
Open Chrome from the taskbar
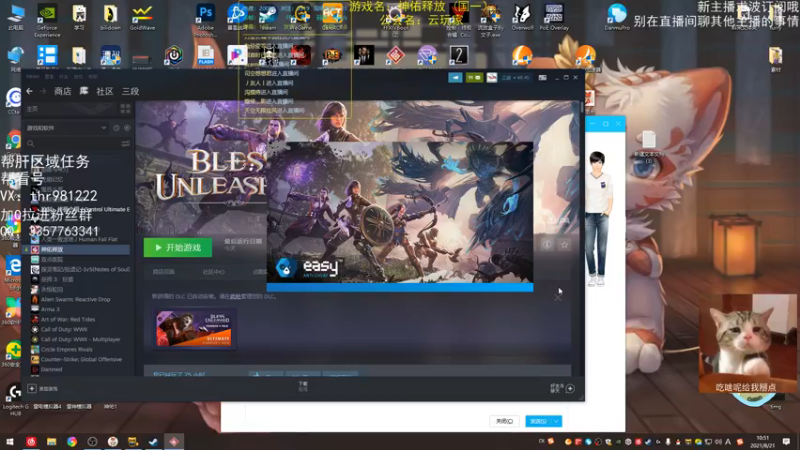tap(72, 442)
